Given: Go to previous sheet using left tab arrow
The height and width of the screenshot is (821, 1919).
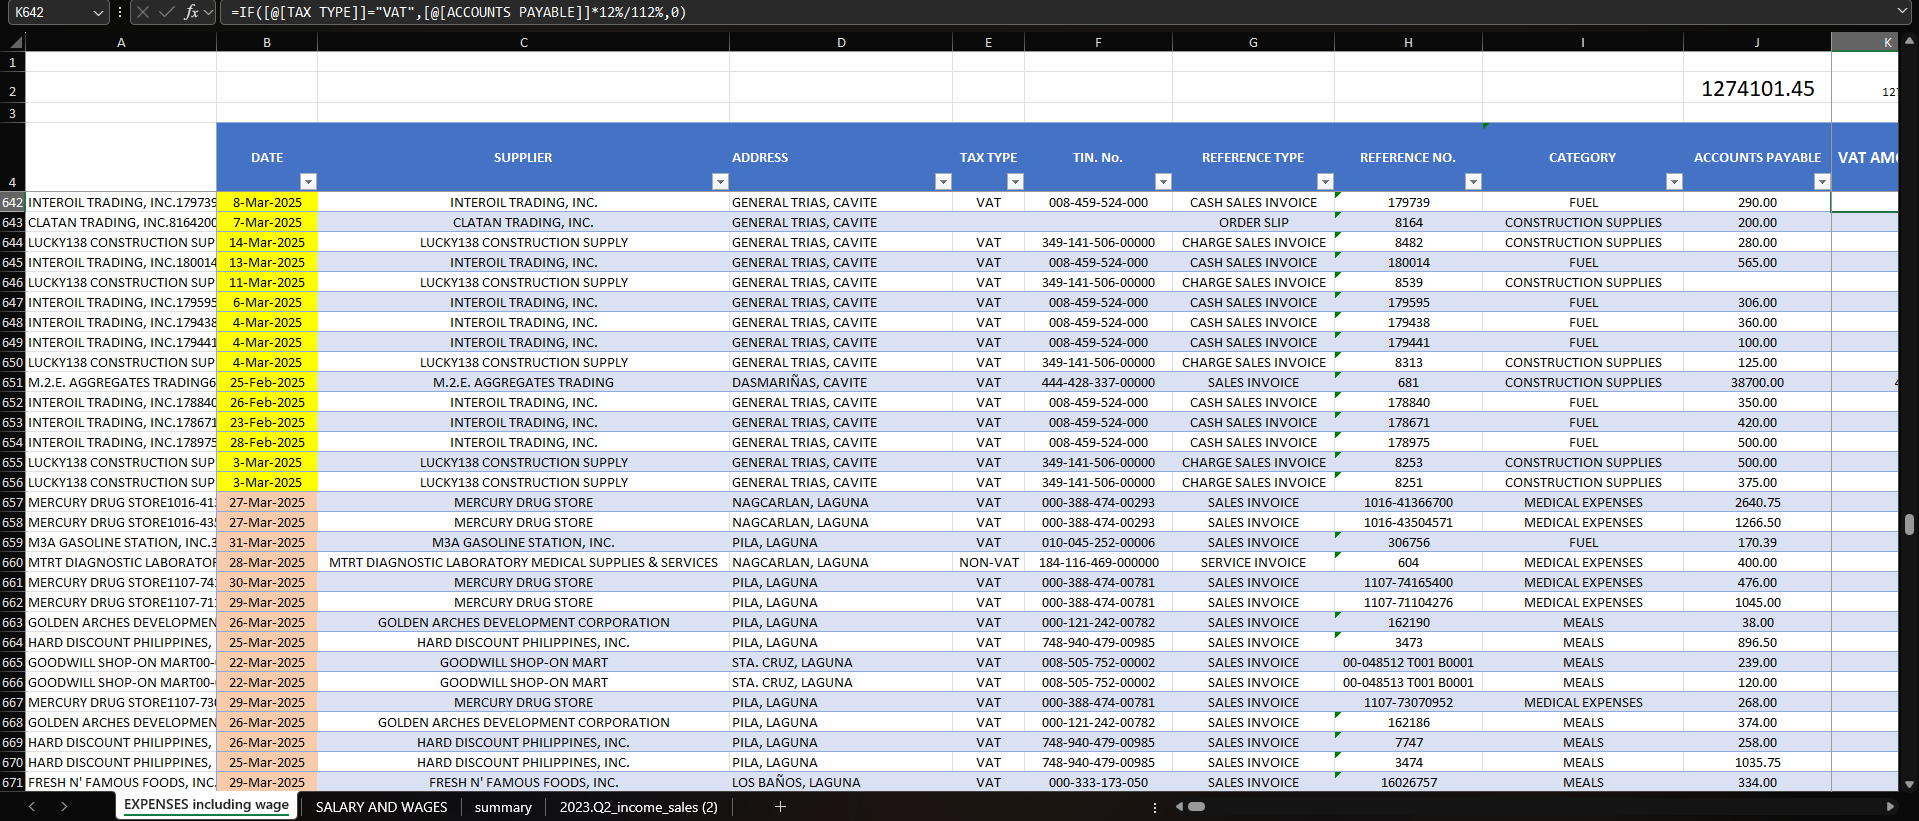Looking at the screenshot, I should (32, 807).
